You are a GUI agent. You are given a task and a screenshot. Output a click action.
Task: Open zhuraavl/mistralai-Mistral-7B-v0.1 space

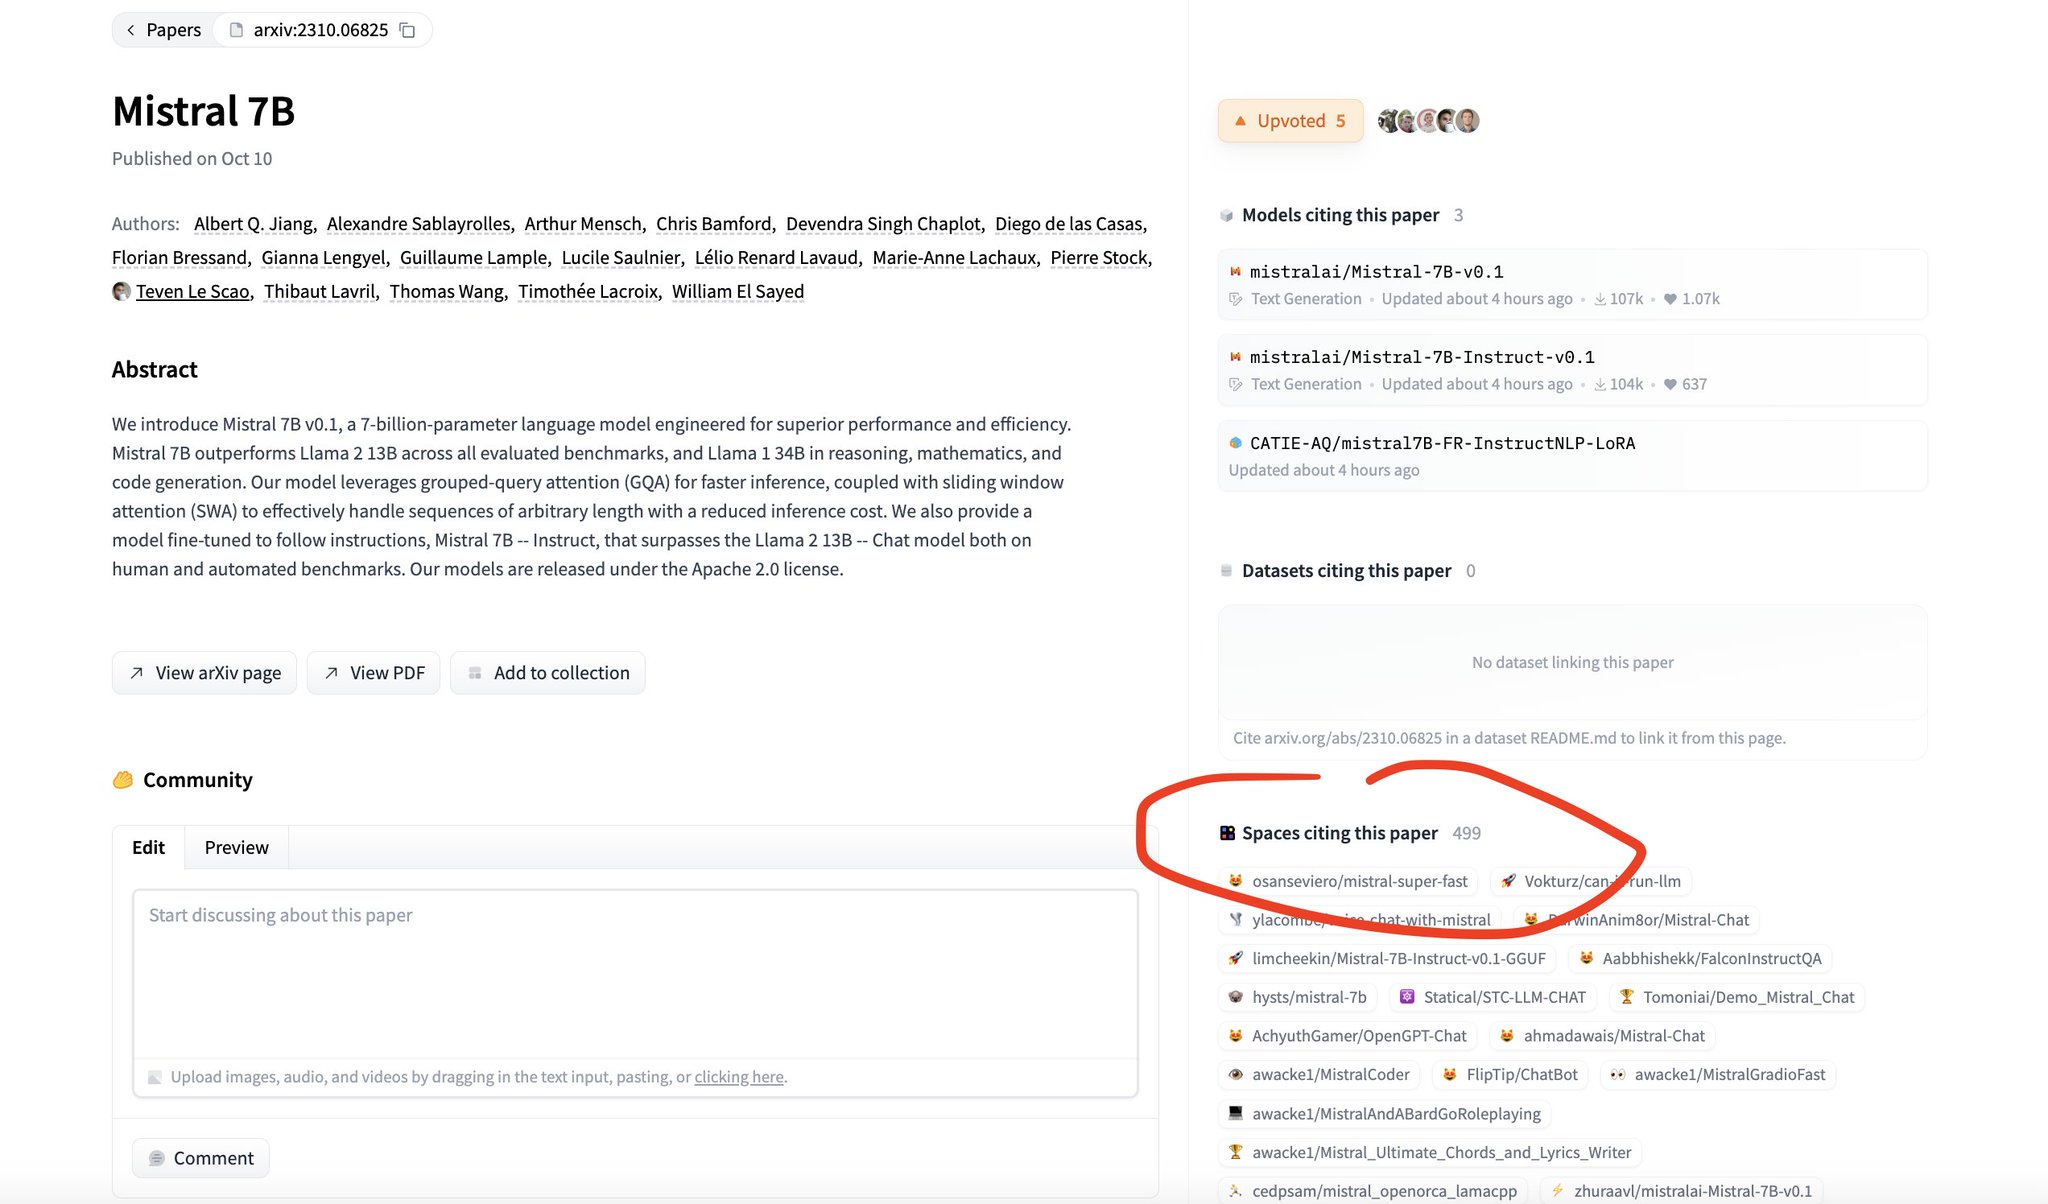tap(1681, 1191)
